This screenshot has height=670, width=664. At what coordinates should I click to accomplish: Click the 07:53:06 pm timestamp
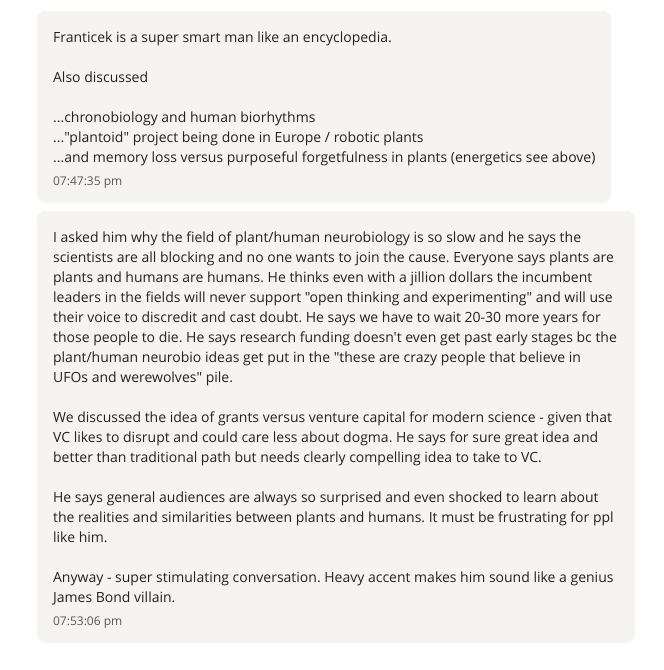pyautogui.click(x=87, y=621)
